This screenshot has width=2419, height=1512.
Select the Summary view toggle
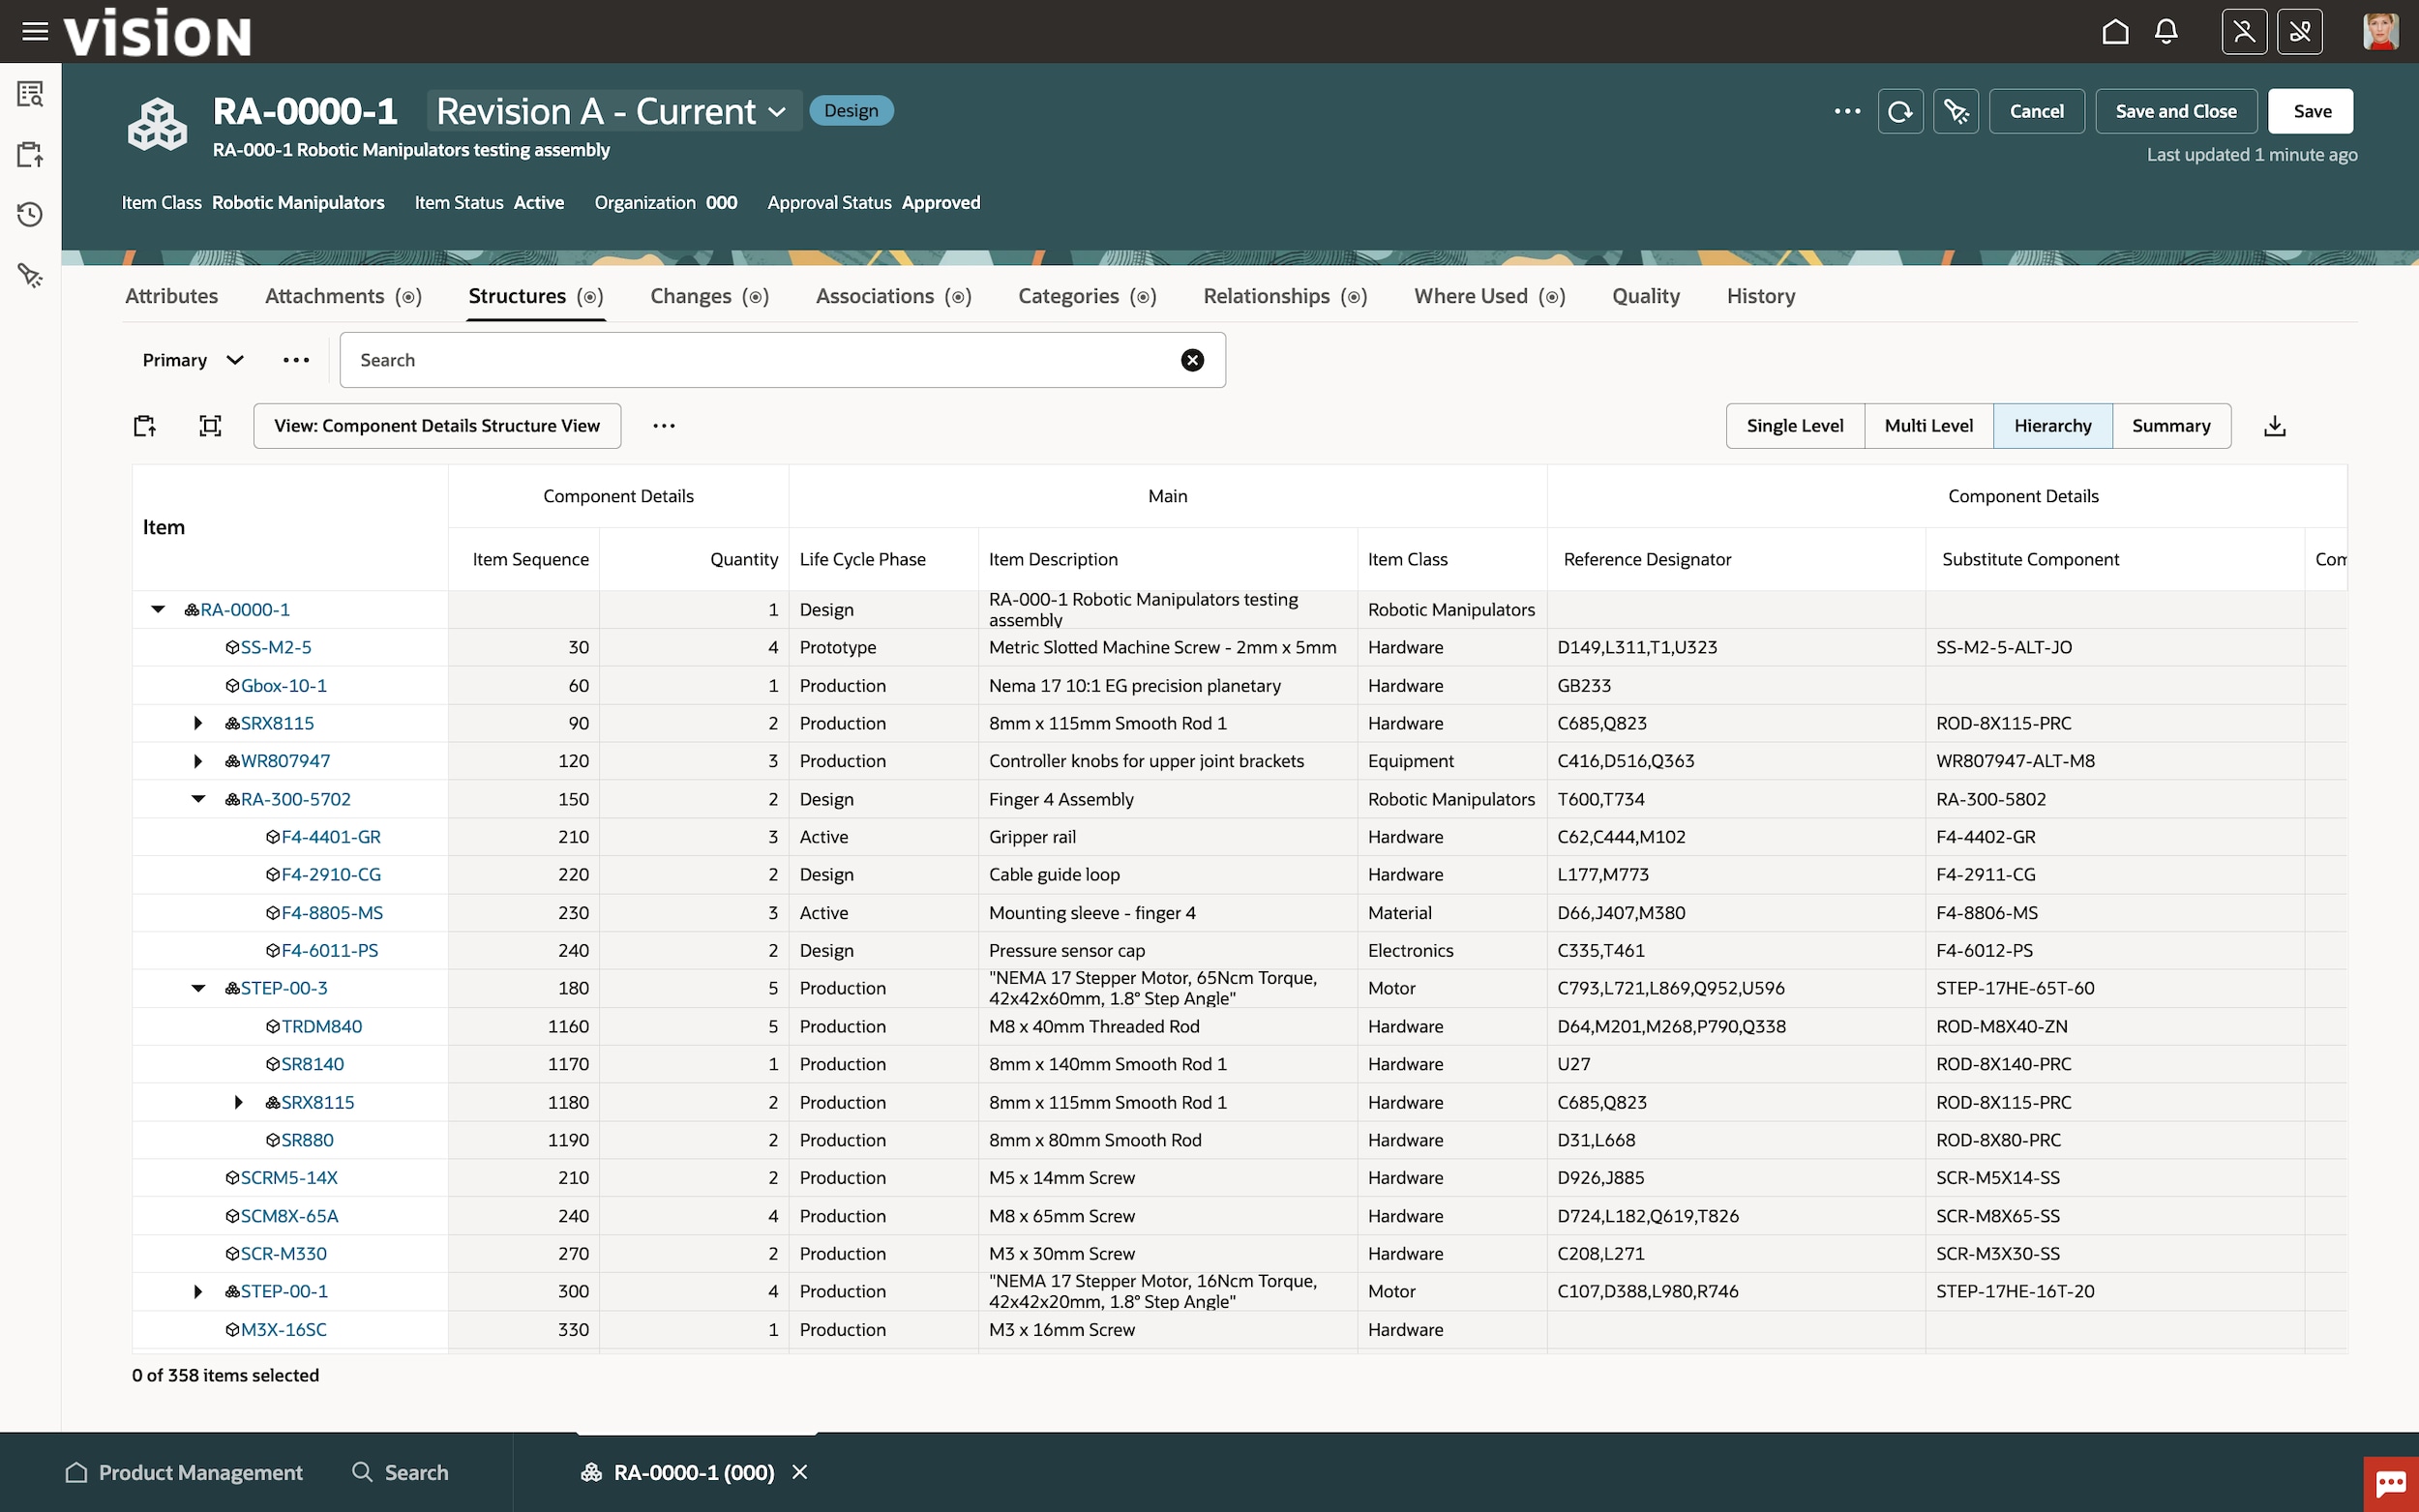tap(2170, 426)
